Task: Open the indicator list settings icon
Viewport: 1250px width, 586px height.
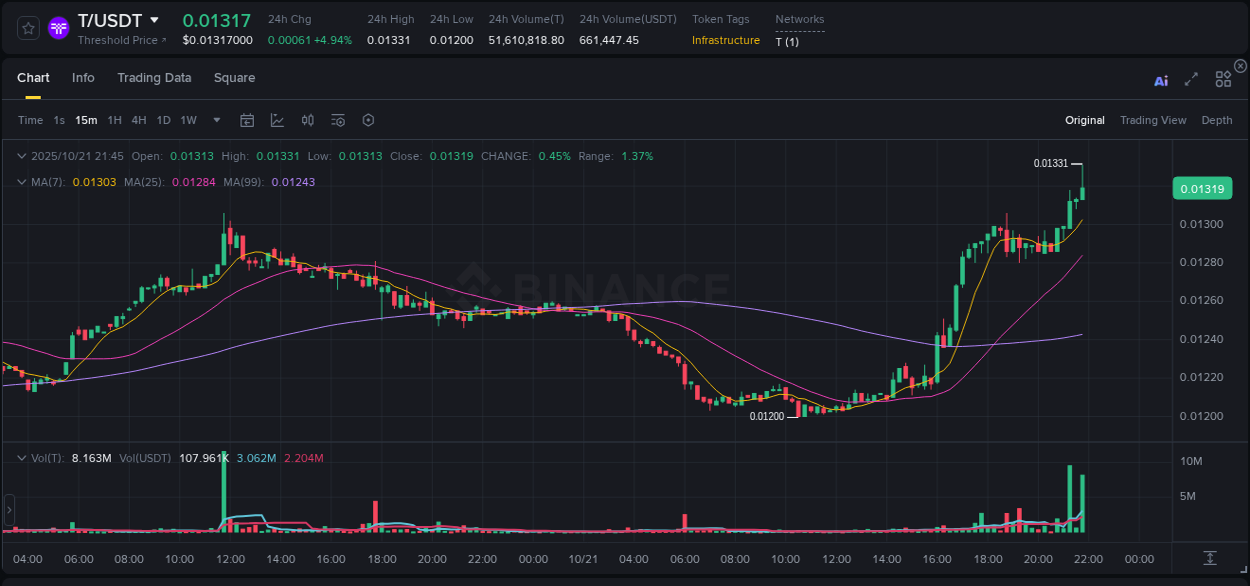Action: (x=338, y=120)
